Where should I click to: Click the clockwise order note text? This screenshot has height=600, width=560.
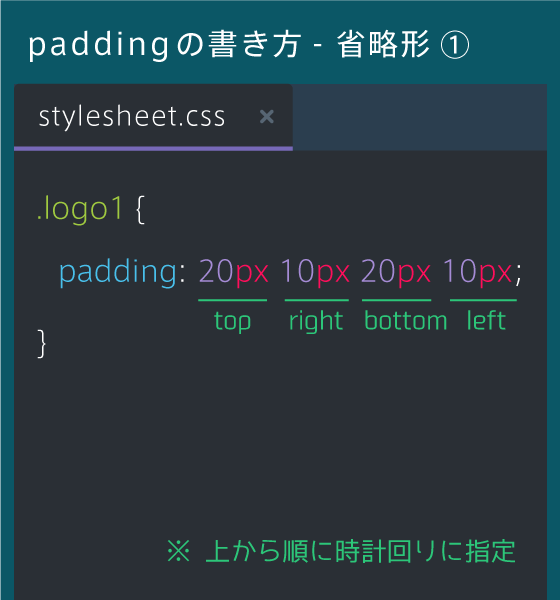click(x=361, y=551)
